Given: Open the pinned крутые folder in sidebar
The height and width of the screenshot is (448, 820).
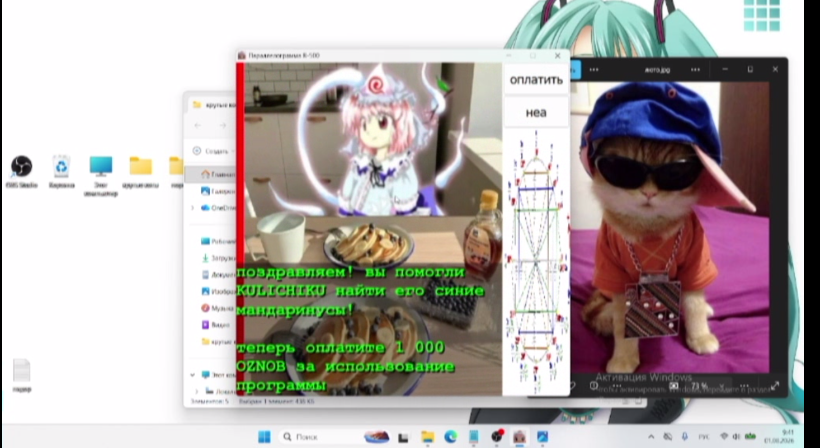Looking at the screenshot, I should [x=218, y=342].
